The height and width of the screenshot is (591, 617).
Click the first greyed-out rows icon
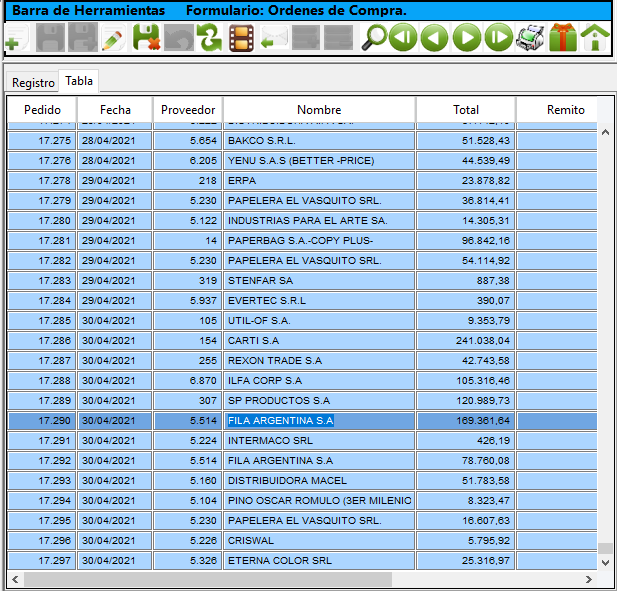(306, 38)
